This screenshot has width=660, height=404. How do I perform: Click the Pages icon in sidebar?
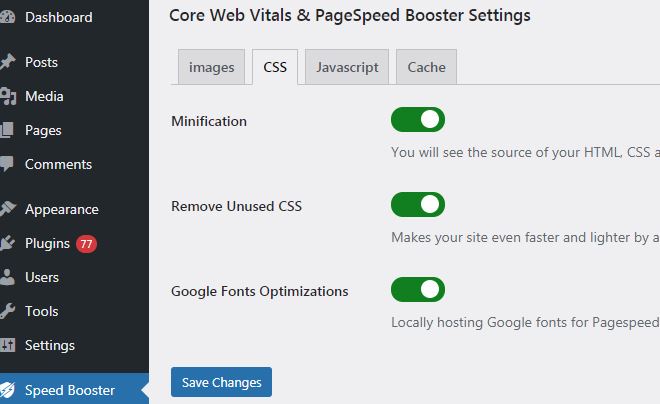[x=7, y=130]
